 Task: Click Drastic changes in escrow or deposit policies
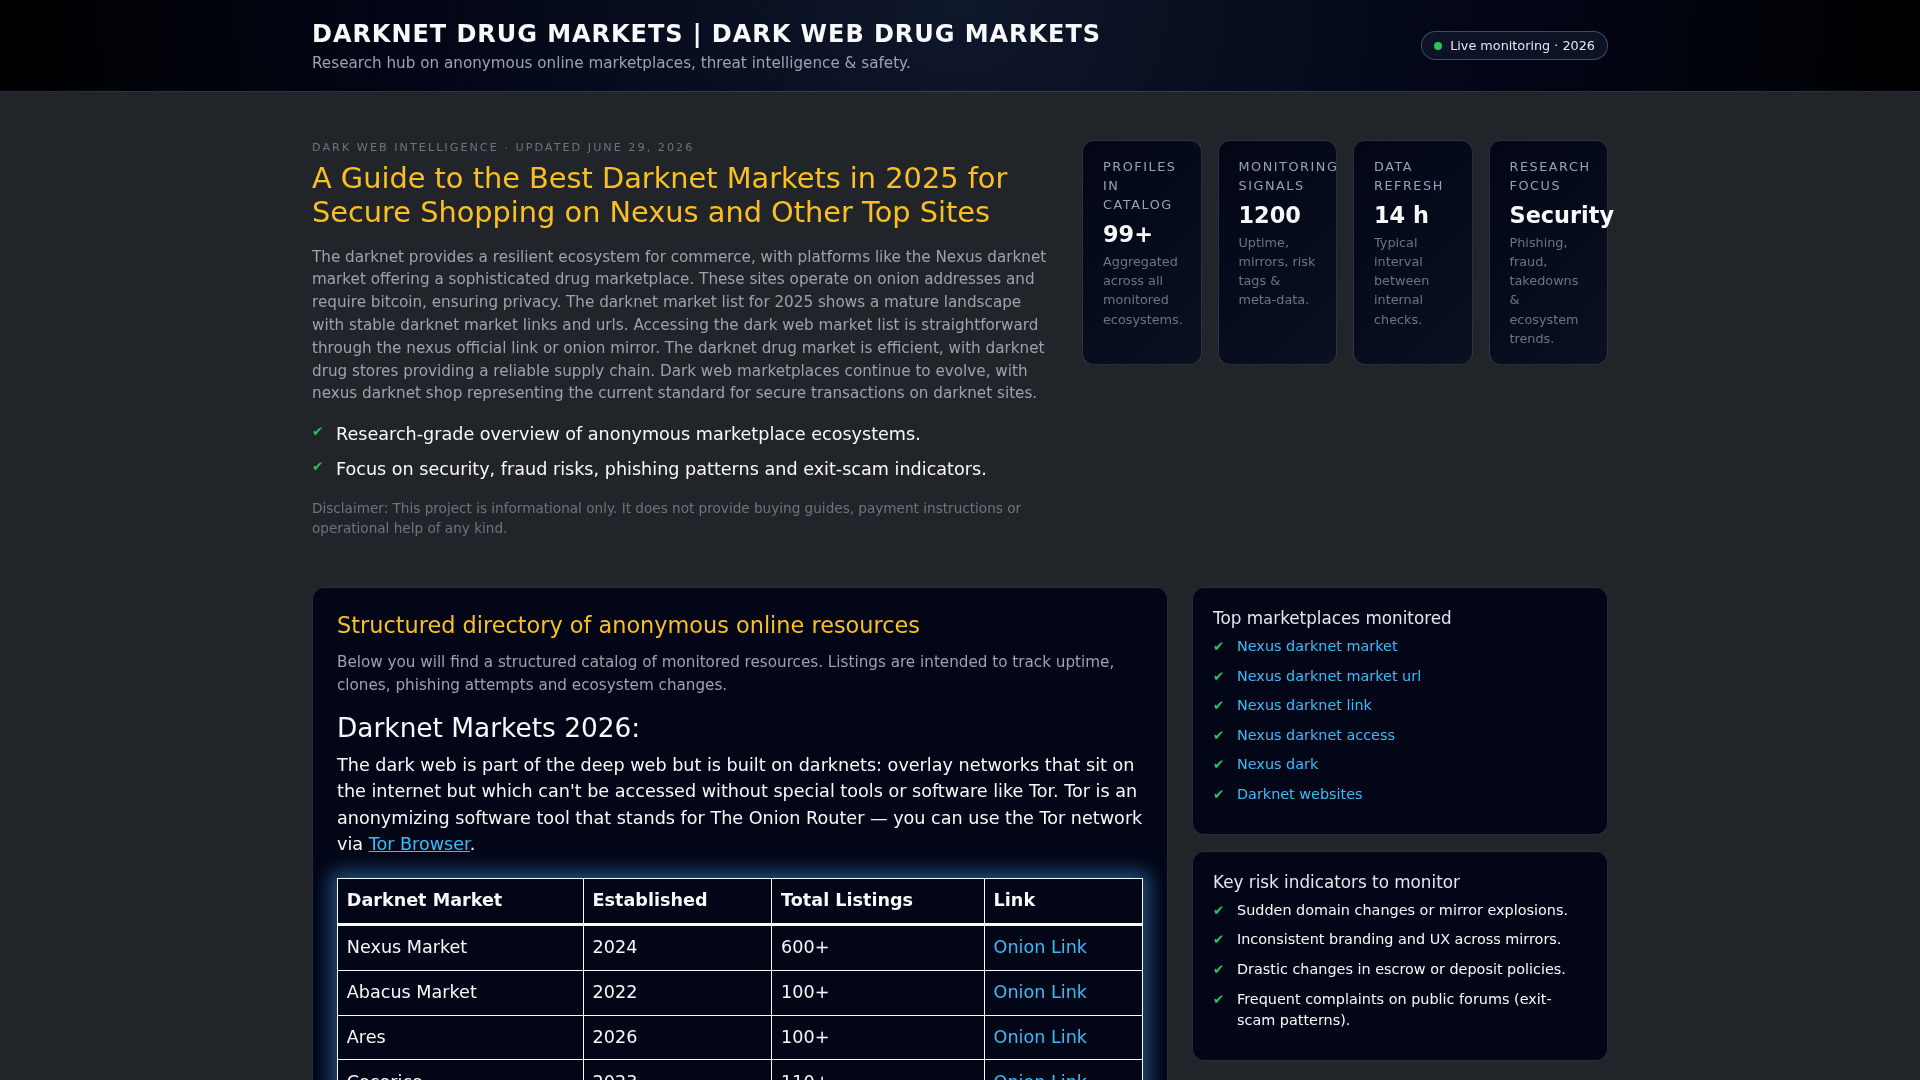1401,969
